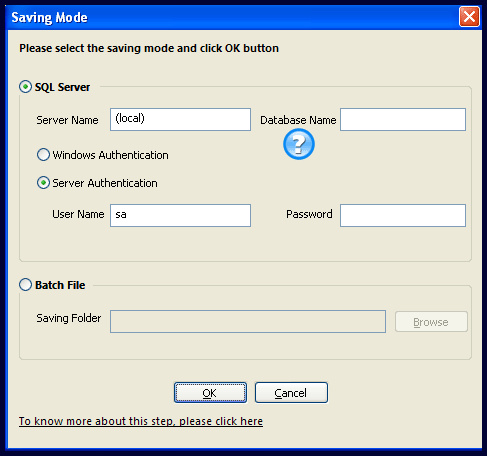Screen dimensions: 487x456
Task: Click into the Database Name text box
Action: [403, 119]
